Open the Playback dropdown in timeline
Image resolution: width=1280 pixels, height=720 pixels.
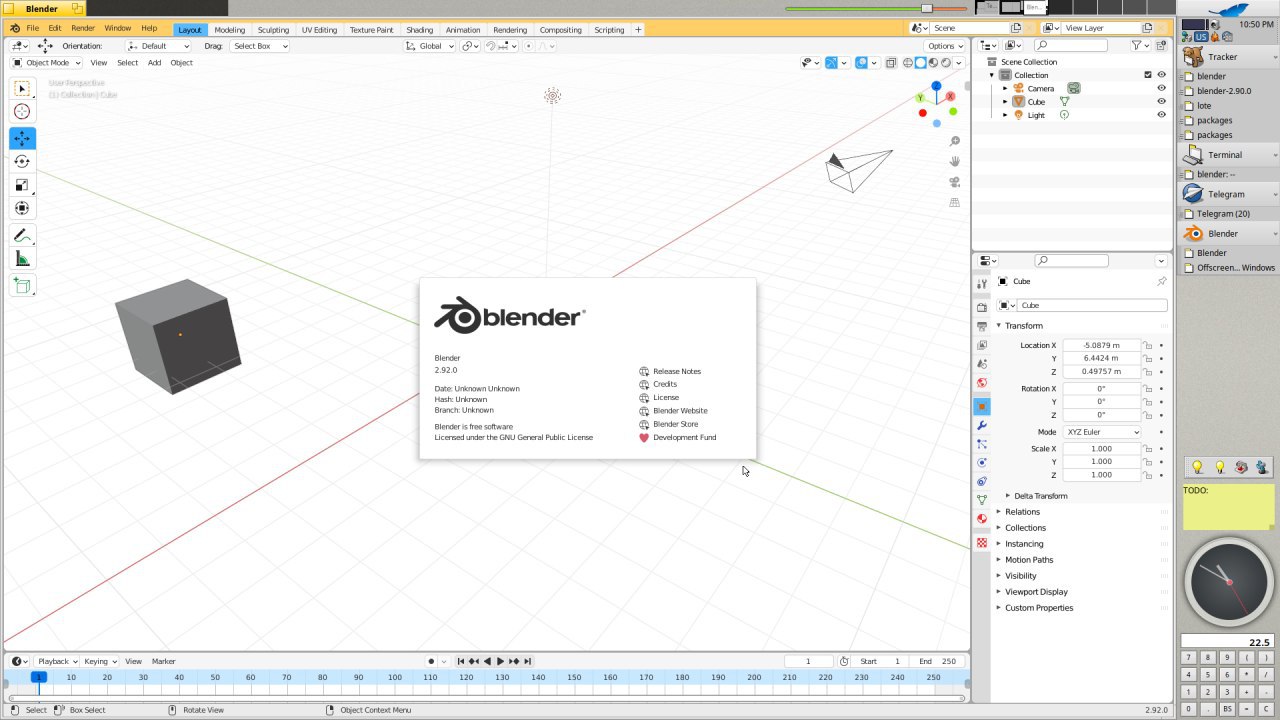(57, 661)
